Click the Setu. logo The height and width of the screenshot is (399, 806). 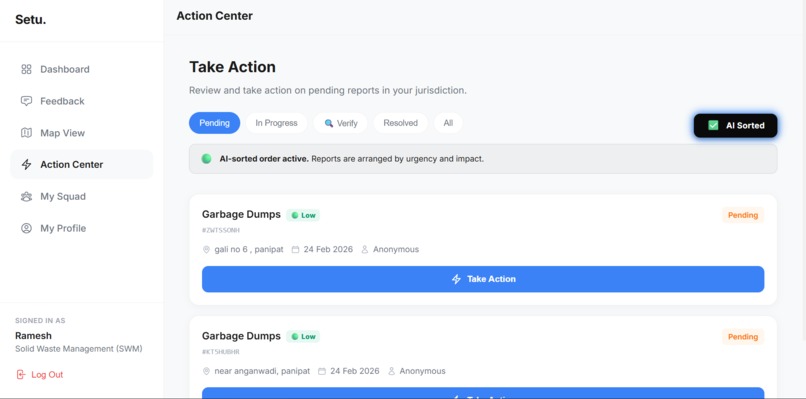30,20
